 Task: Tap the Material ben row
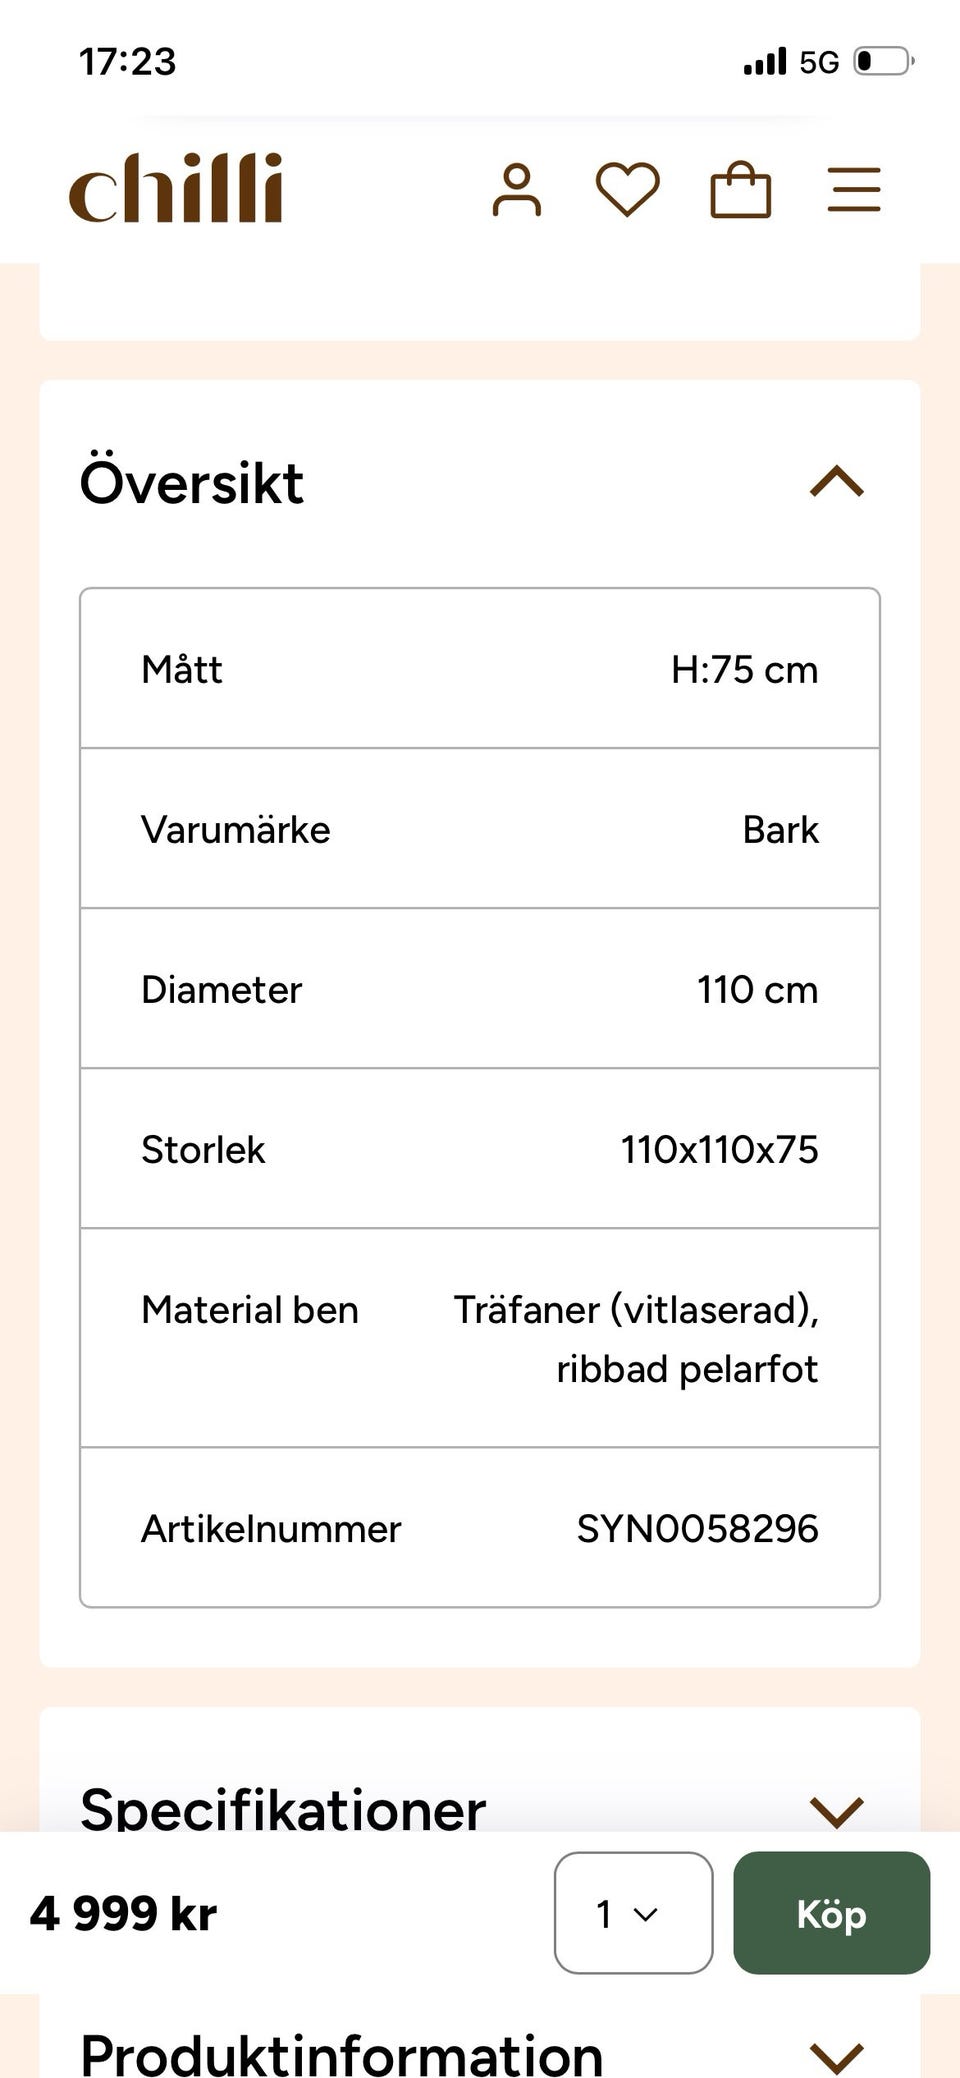pos(480,1338)
